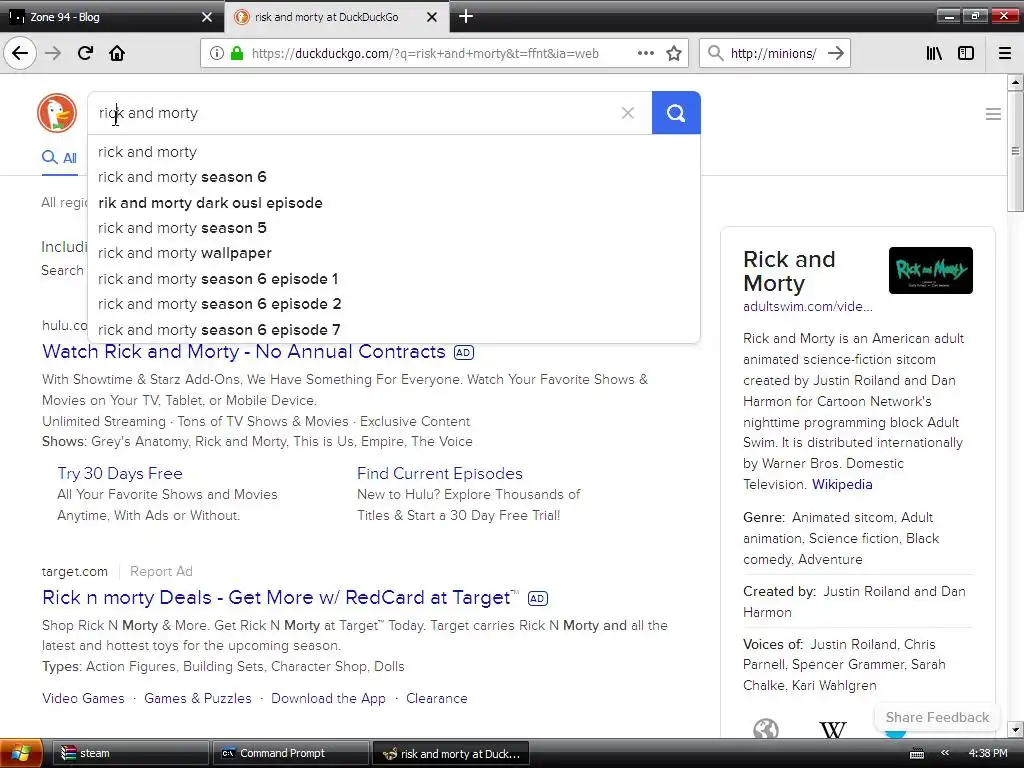The width and height of the screenshot is (1024, 768).
Task: Click the 'target.com' ad domain text
Action: (x=74, y=571)
